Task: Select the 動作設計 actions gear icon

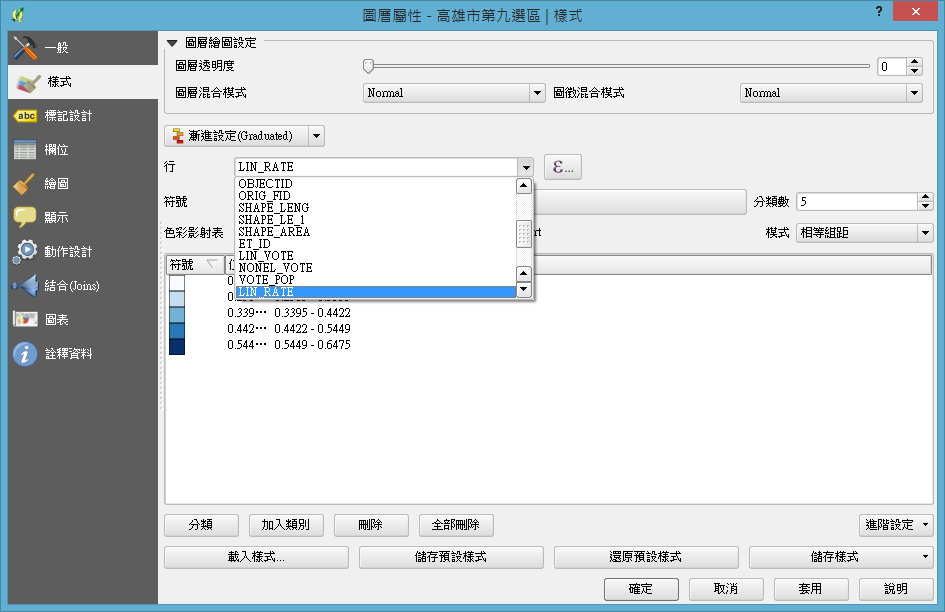Action: pyautogui.click(x=25, y=252)
